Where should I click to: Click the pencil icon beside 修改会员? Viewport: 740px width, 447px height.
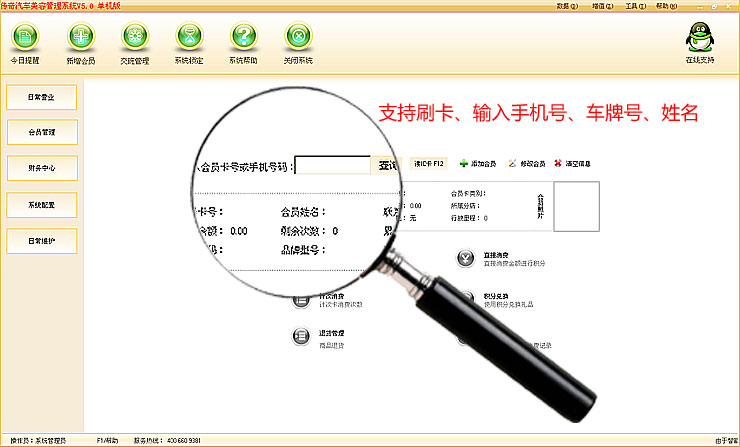pos(512,163)
